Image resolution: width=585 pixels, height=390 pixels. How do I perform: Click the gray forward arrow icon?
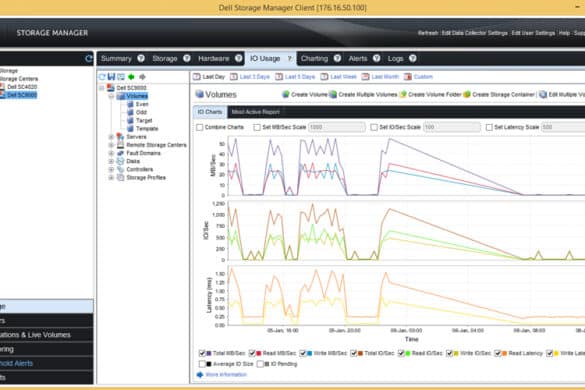[142, 77]
